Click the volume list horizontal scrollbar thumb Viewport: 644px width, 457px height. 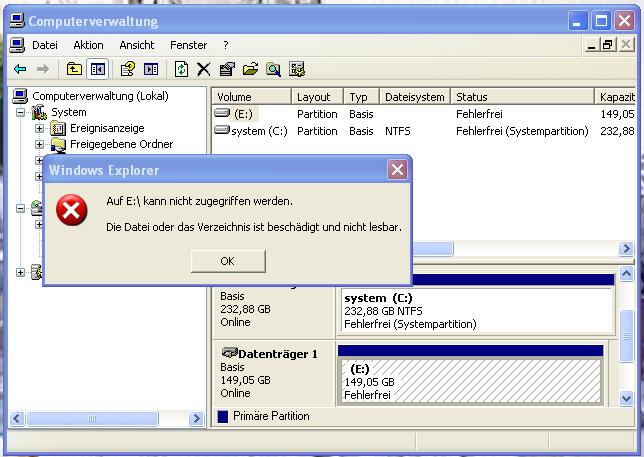(431, 248)
